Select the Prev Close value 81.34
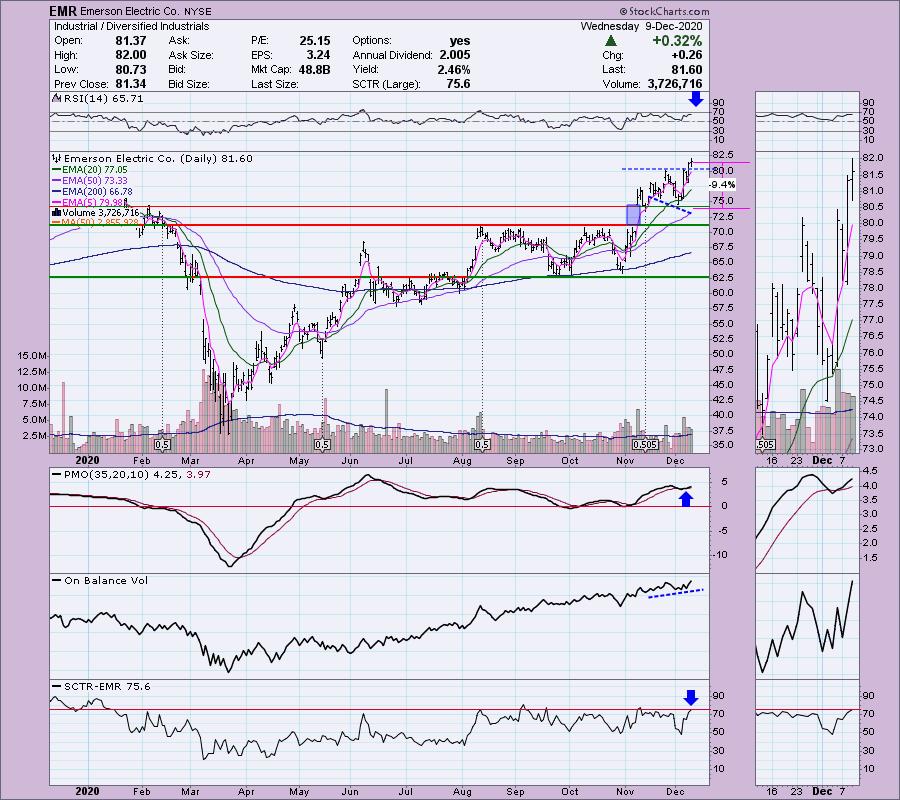 pyautogui.click(x=131, y=84)
